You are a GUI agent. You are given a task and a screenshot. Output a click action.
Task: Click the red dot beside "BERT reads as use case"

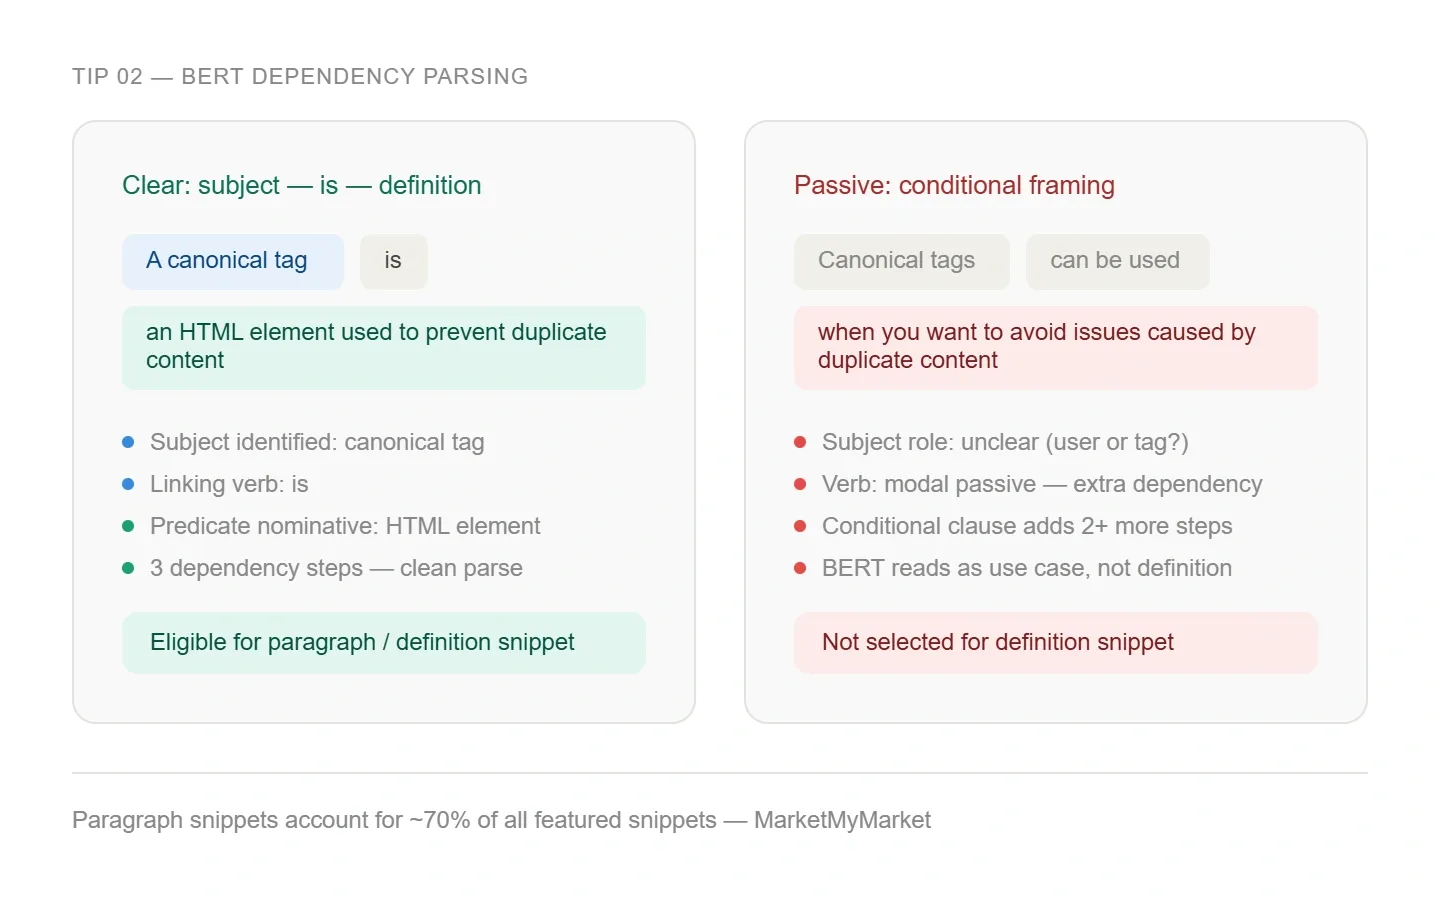tap(800, 568)
